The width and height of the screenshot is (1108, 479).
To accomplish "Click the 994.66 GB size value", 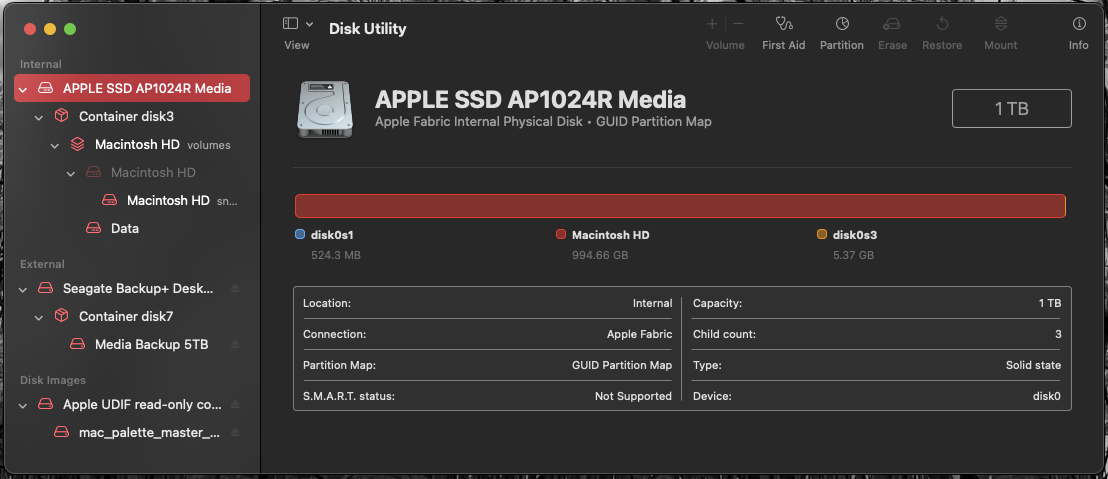I will (600, 254).
